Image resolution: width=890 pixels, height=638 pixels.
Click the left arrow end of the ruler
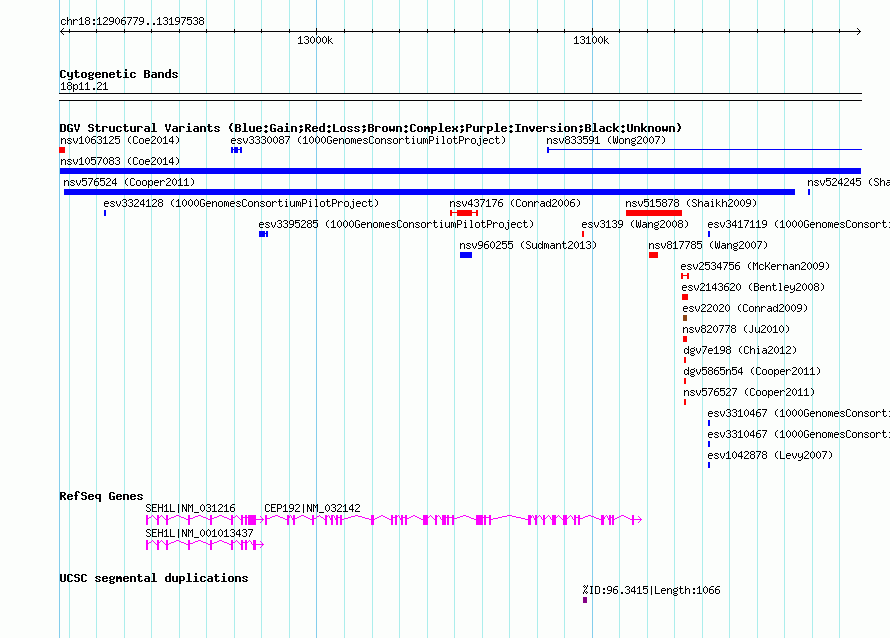pos(63,31)
